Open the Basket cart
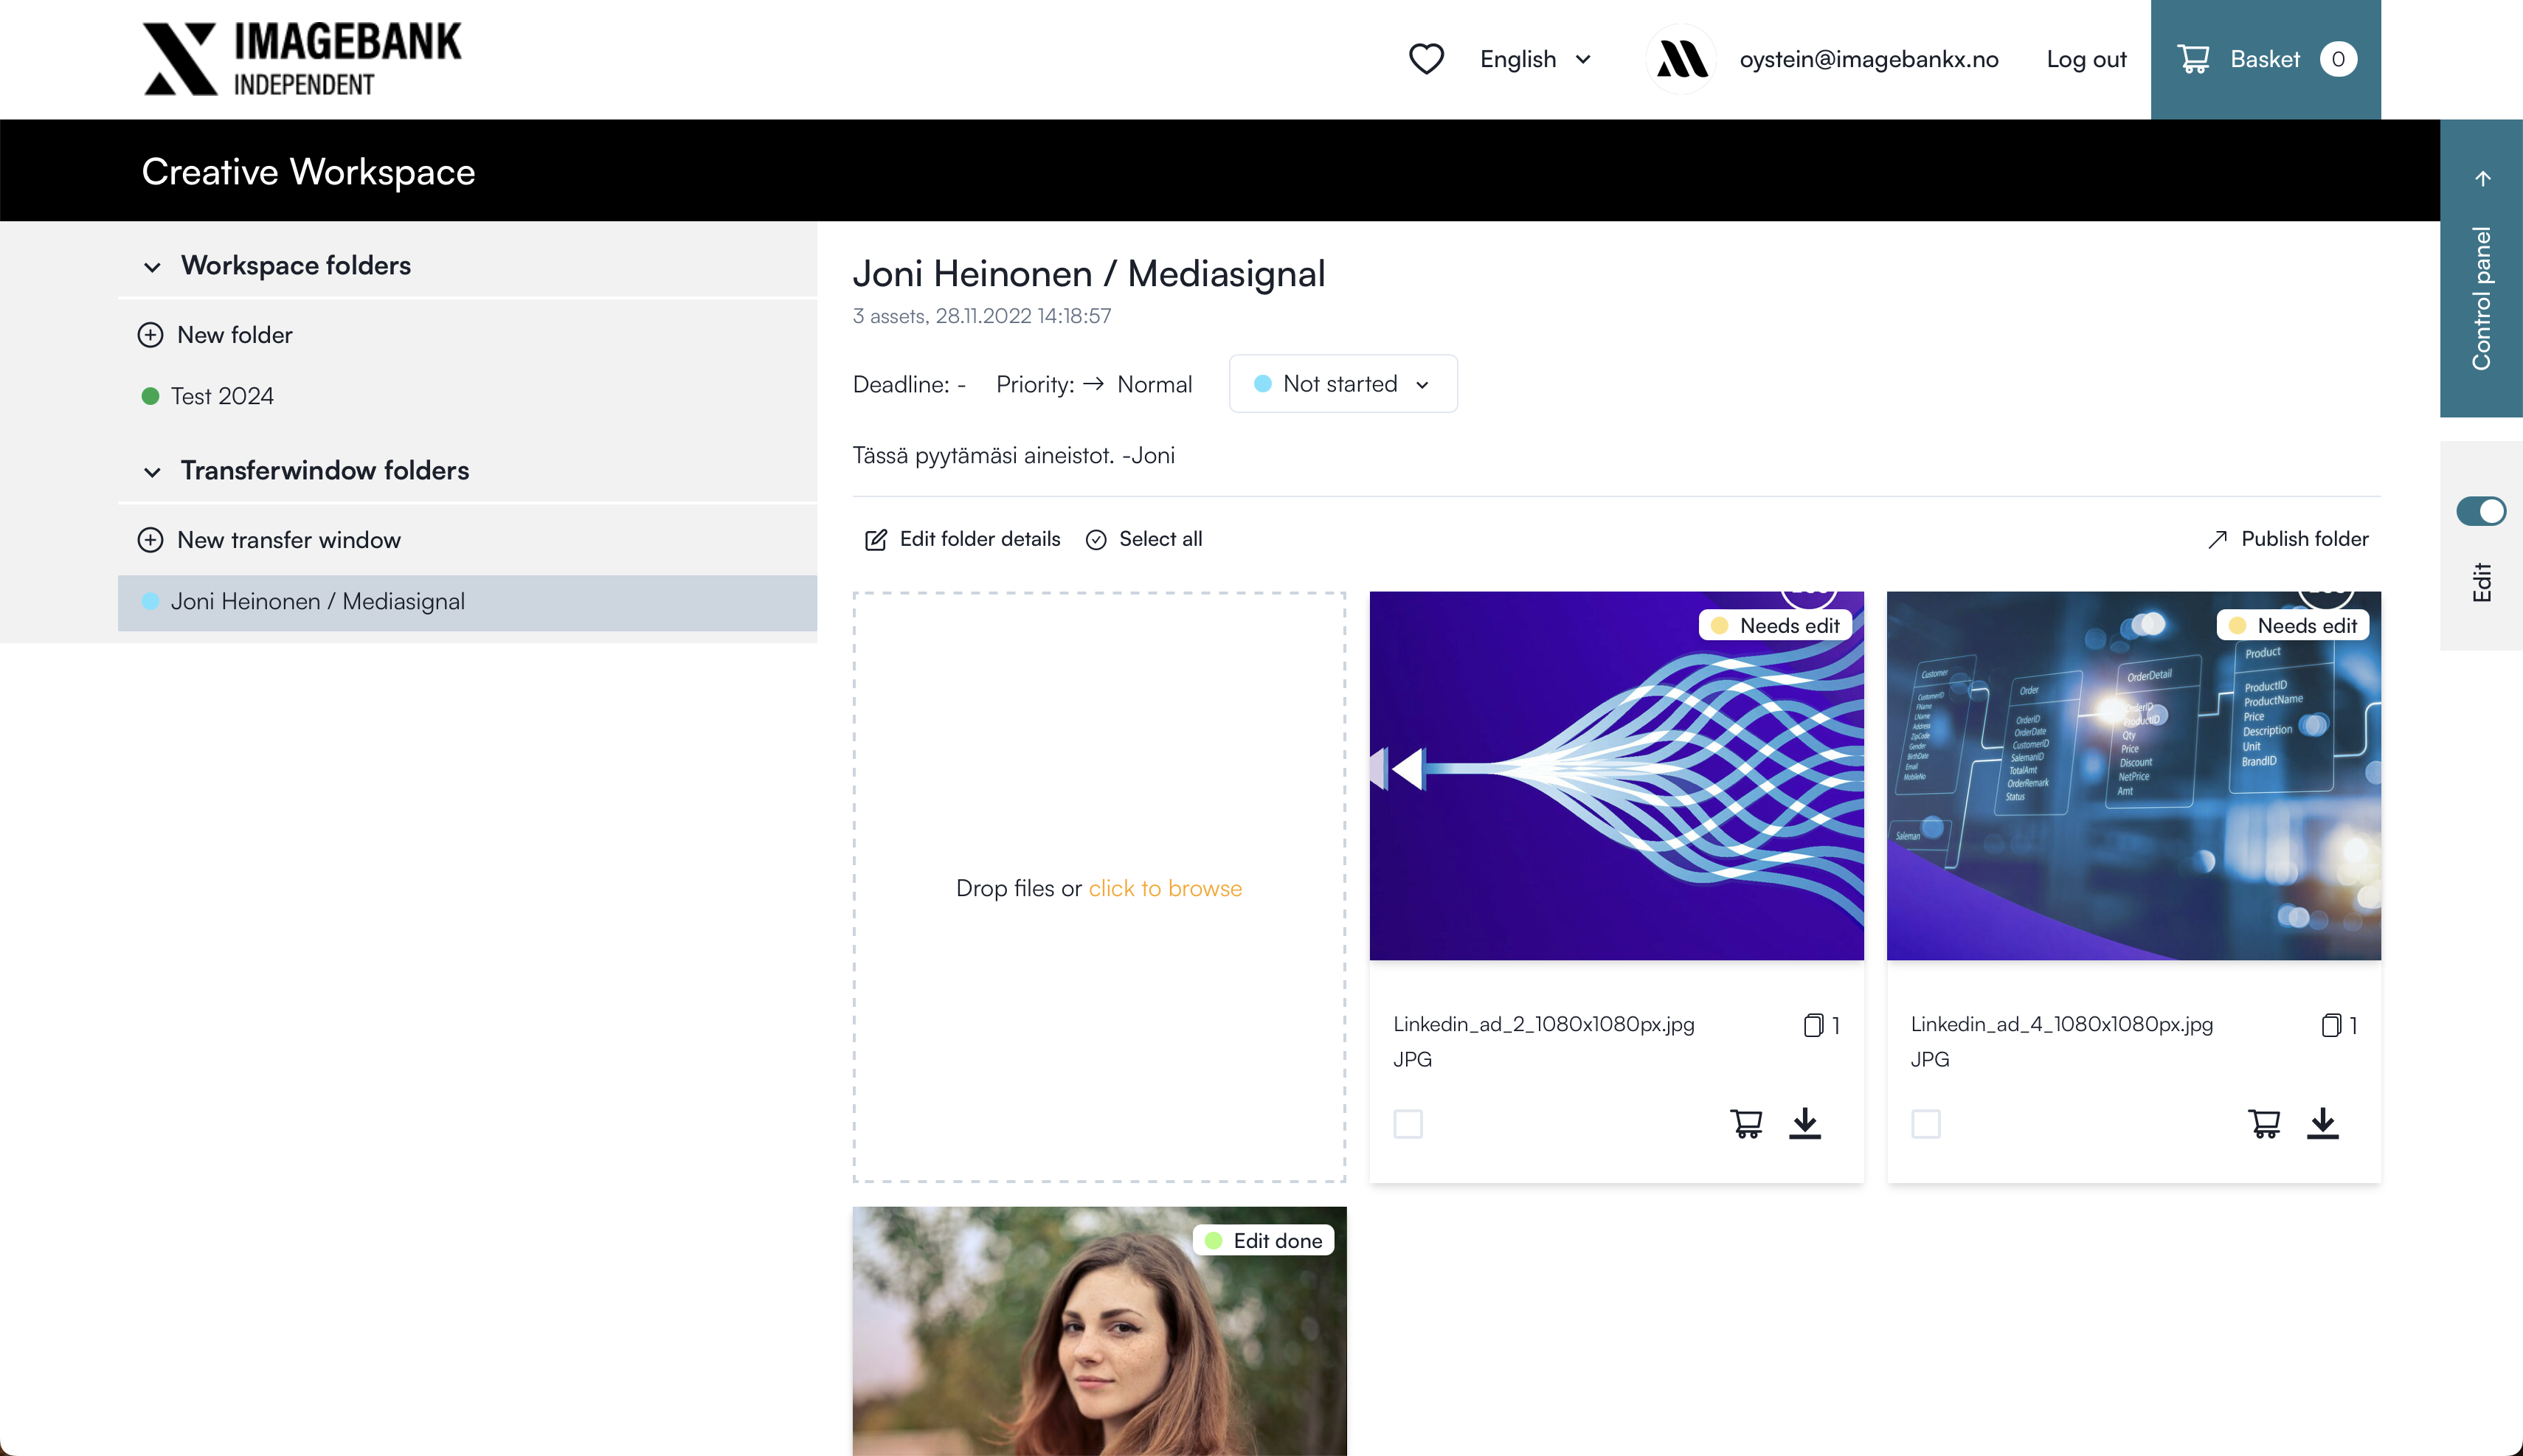 coord(2265,59)
